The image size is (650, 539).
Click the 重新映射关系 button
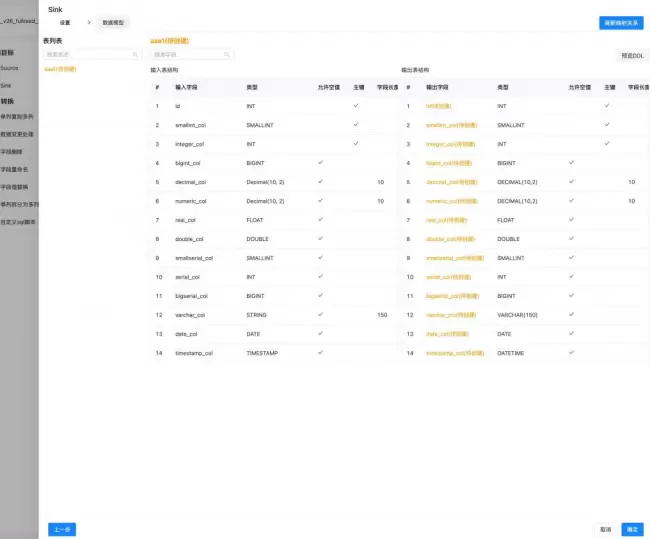pyautogui.click(x=621, y=22)
